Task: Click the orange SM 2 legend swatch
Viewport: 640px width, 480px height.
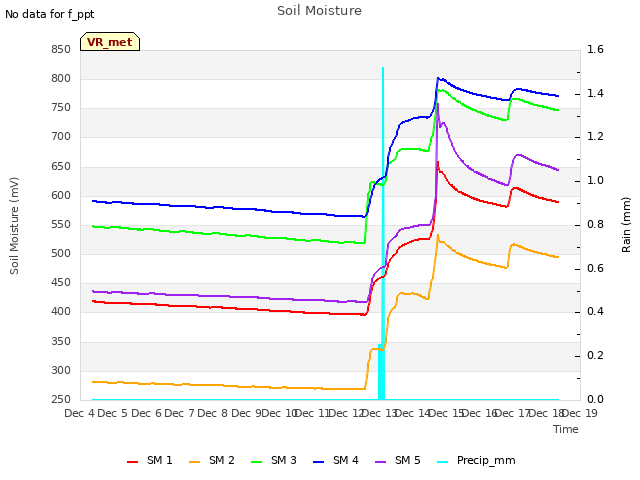Action: [x=195, y=462]
